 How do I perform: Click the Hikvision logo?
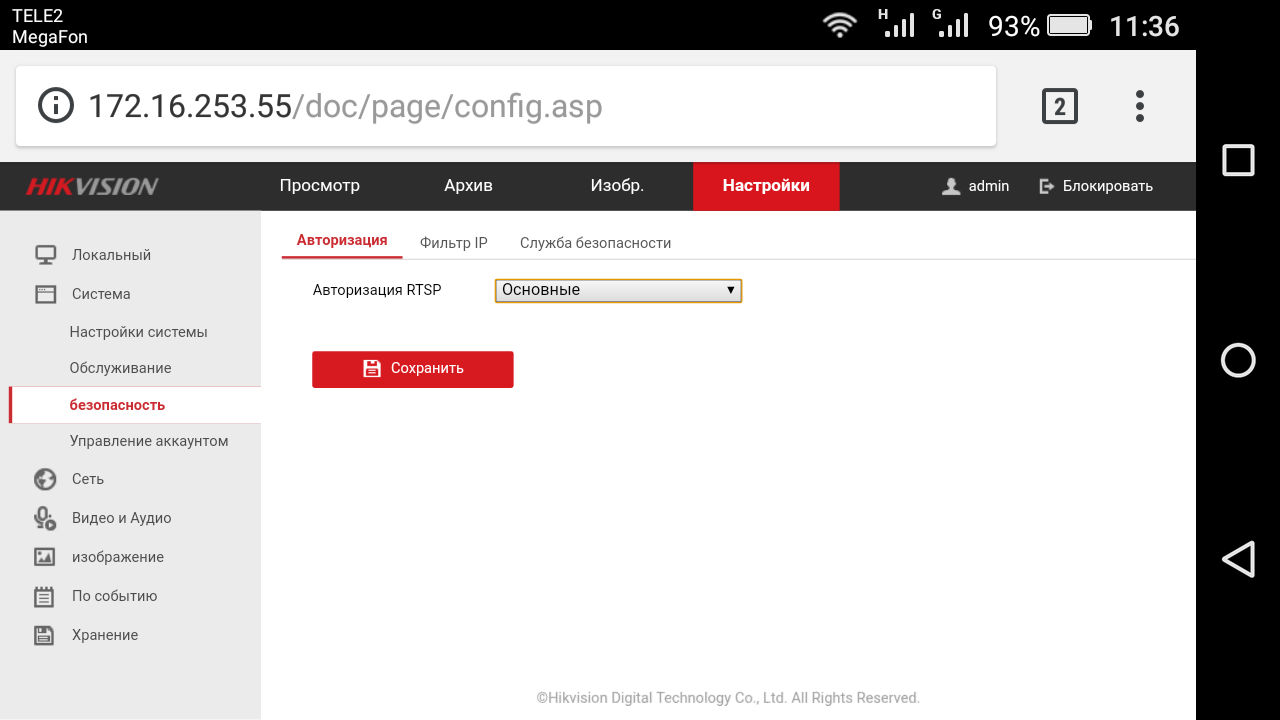pyautogui.click(x=92, y=187)
